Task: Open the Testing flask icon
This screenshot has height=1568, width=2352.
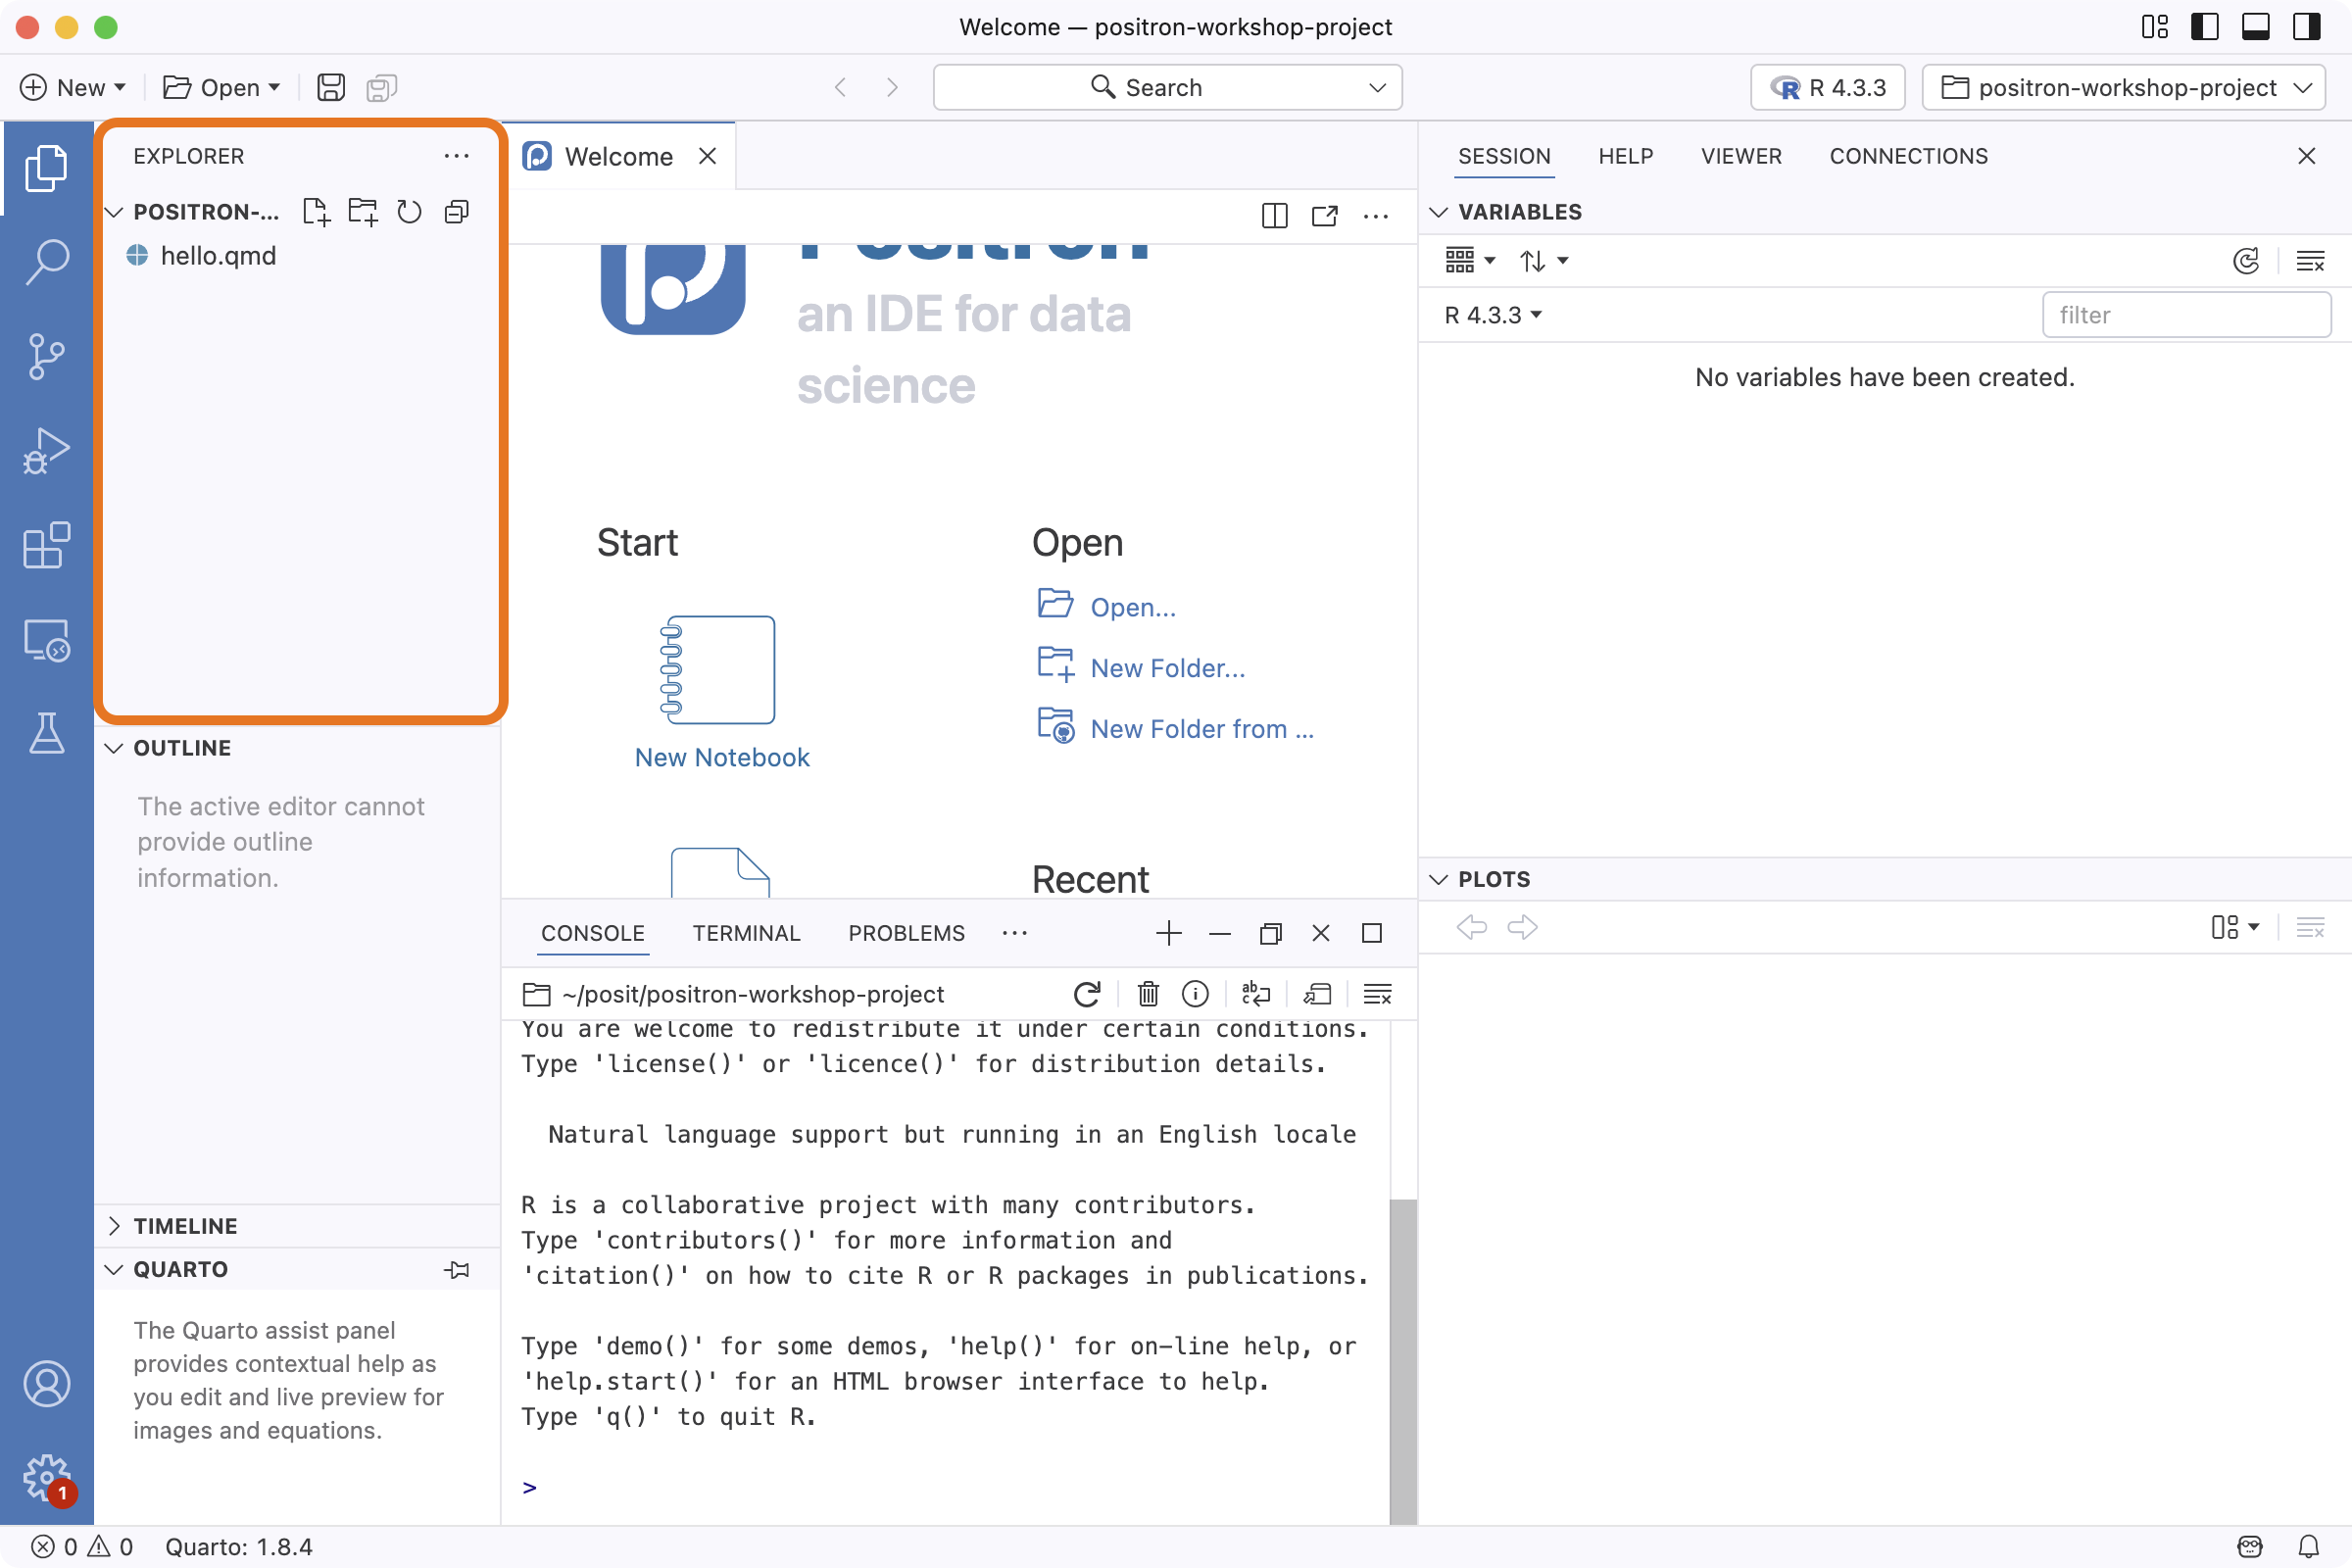Action: [x=46, y=733]
